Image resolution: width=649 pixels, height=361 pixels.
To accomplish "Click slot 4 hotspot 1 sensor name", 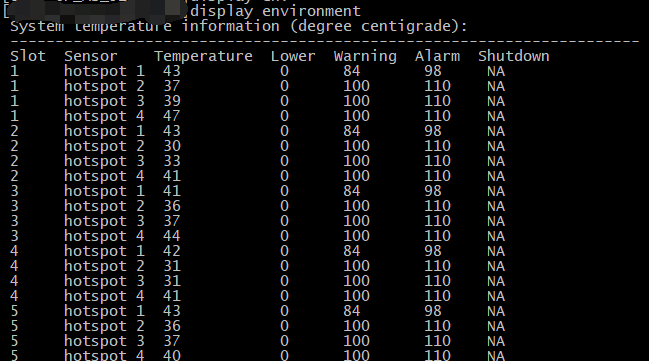I will pos(104,251).
